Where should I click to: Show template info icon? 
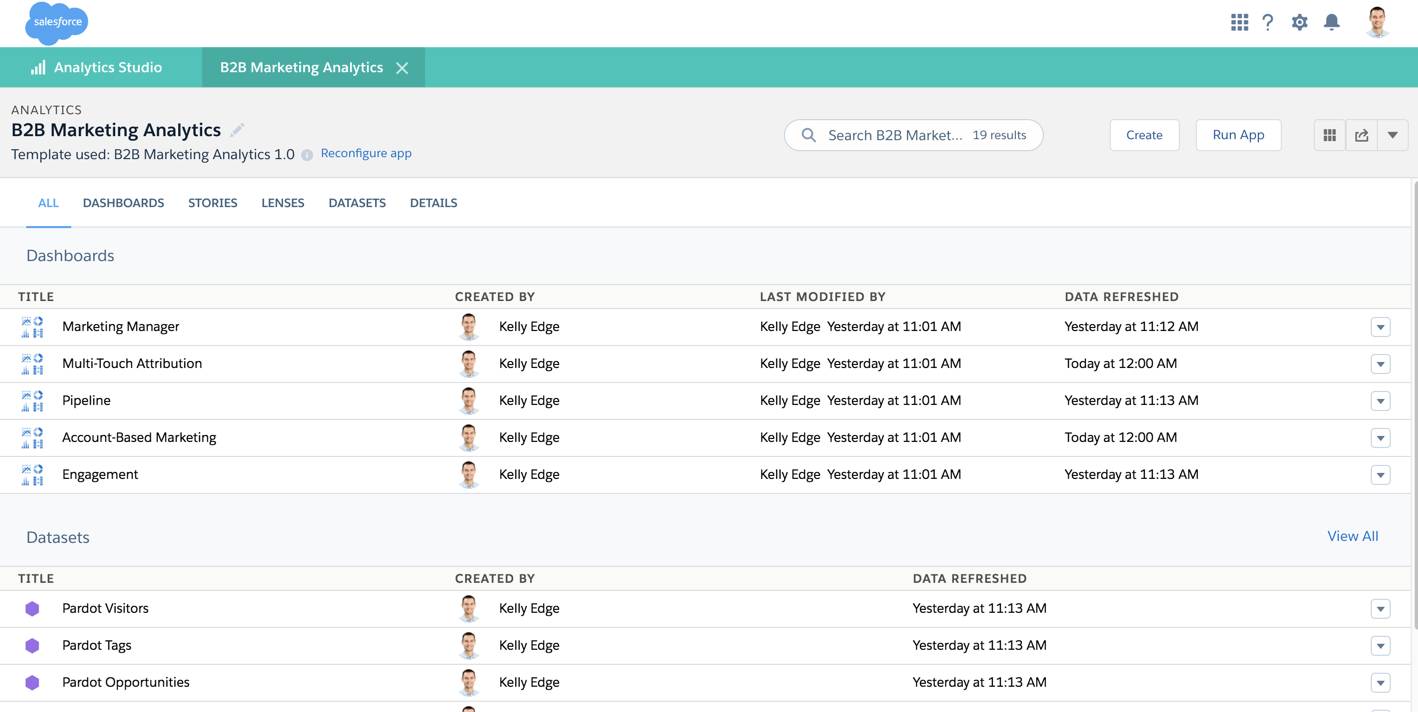(307, 155)
